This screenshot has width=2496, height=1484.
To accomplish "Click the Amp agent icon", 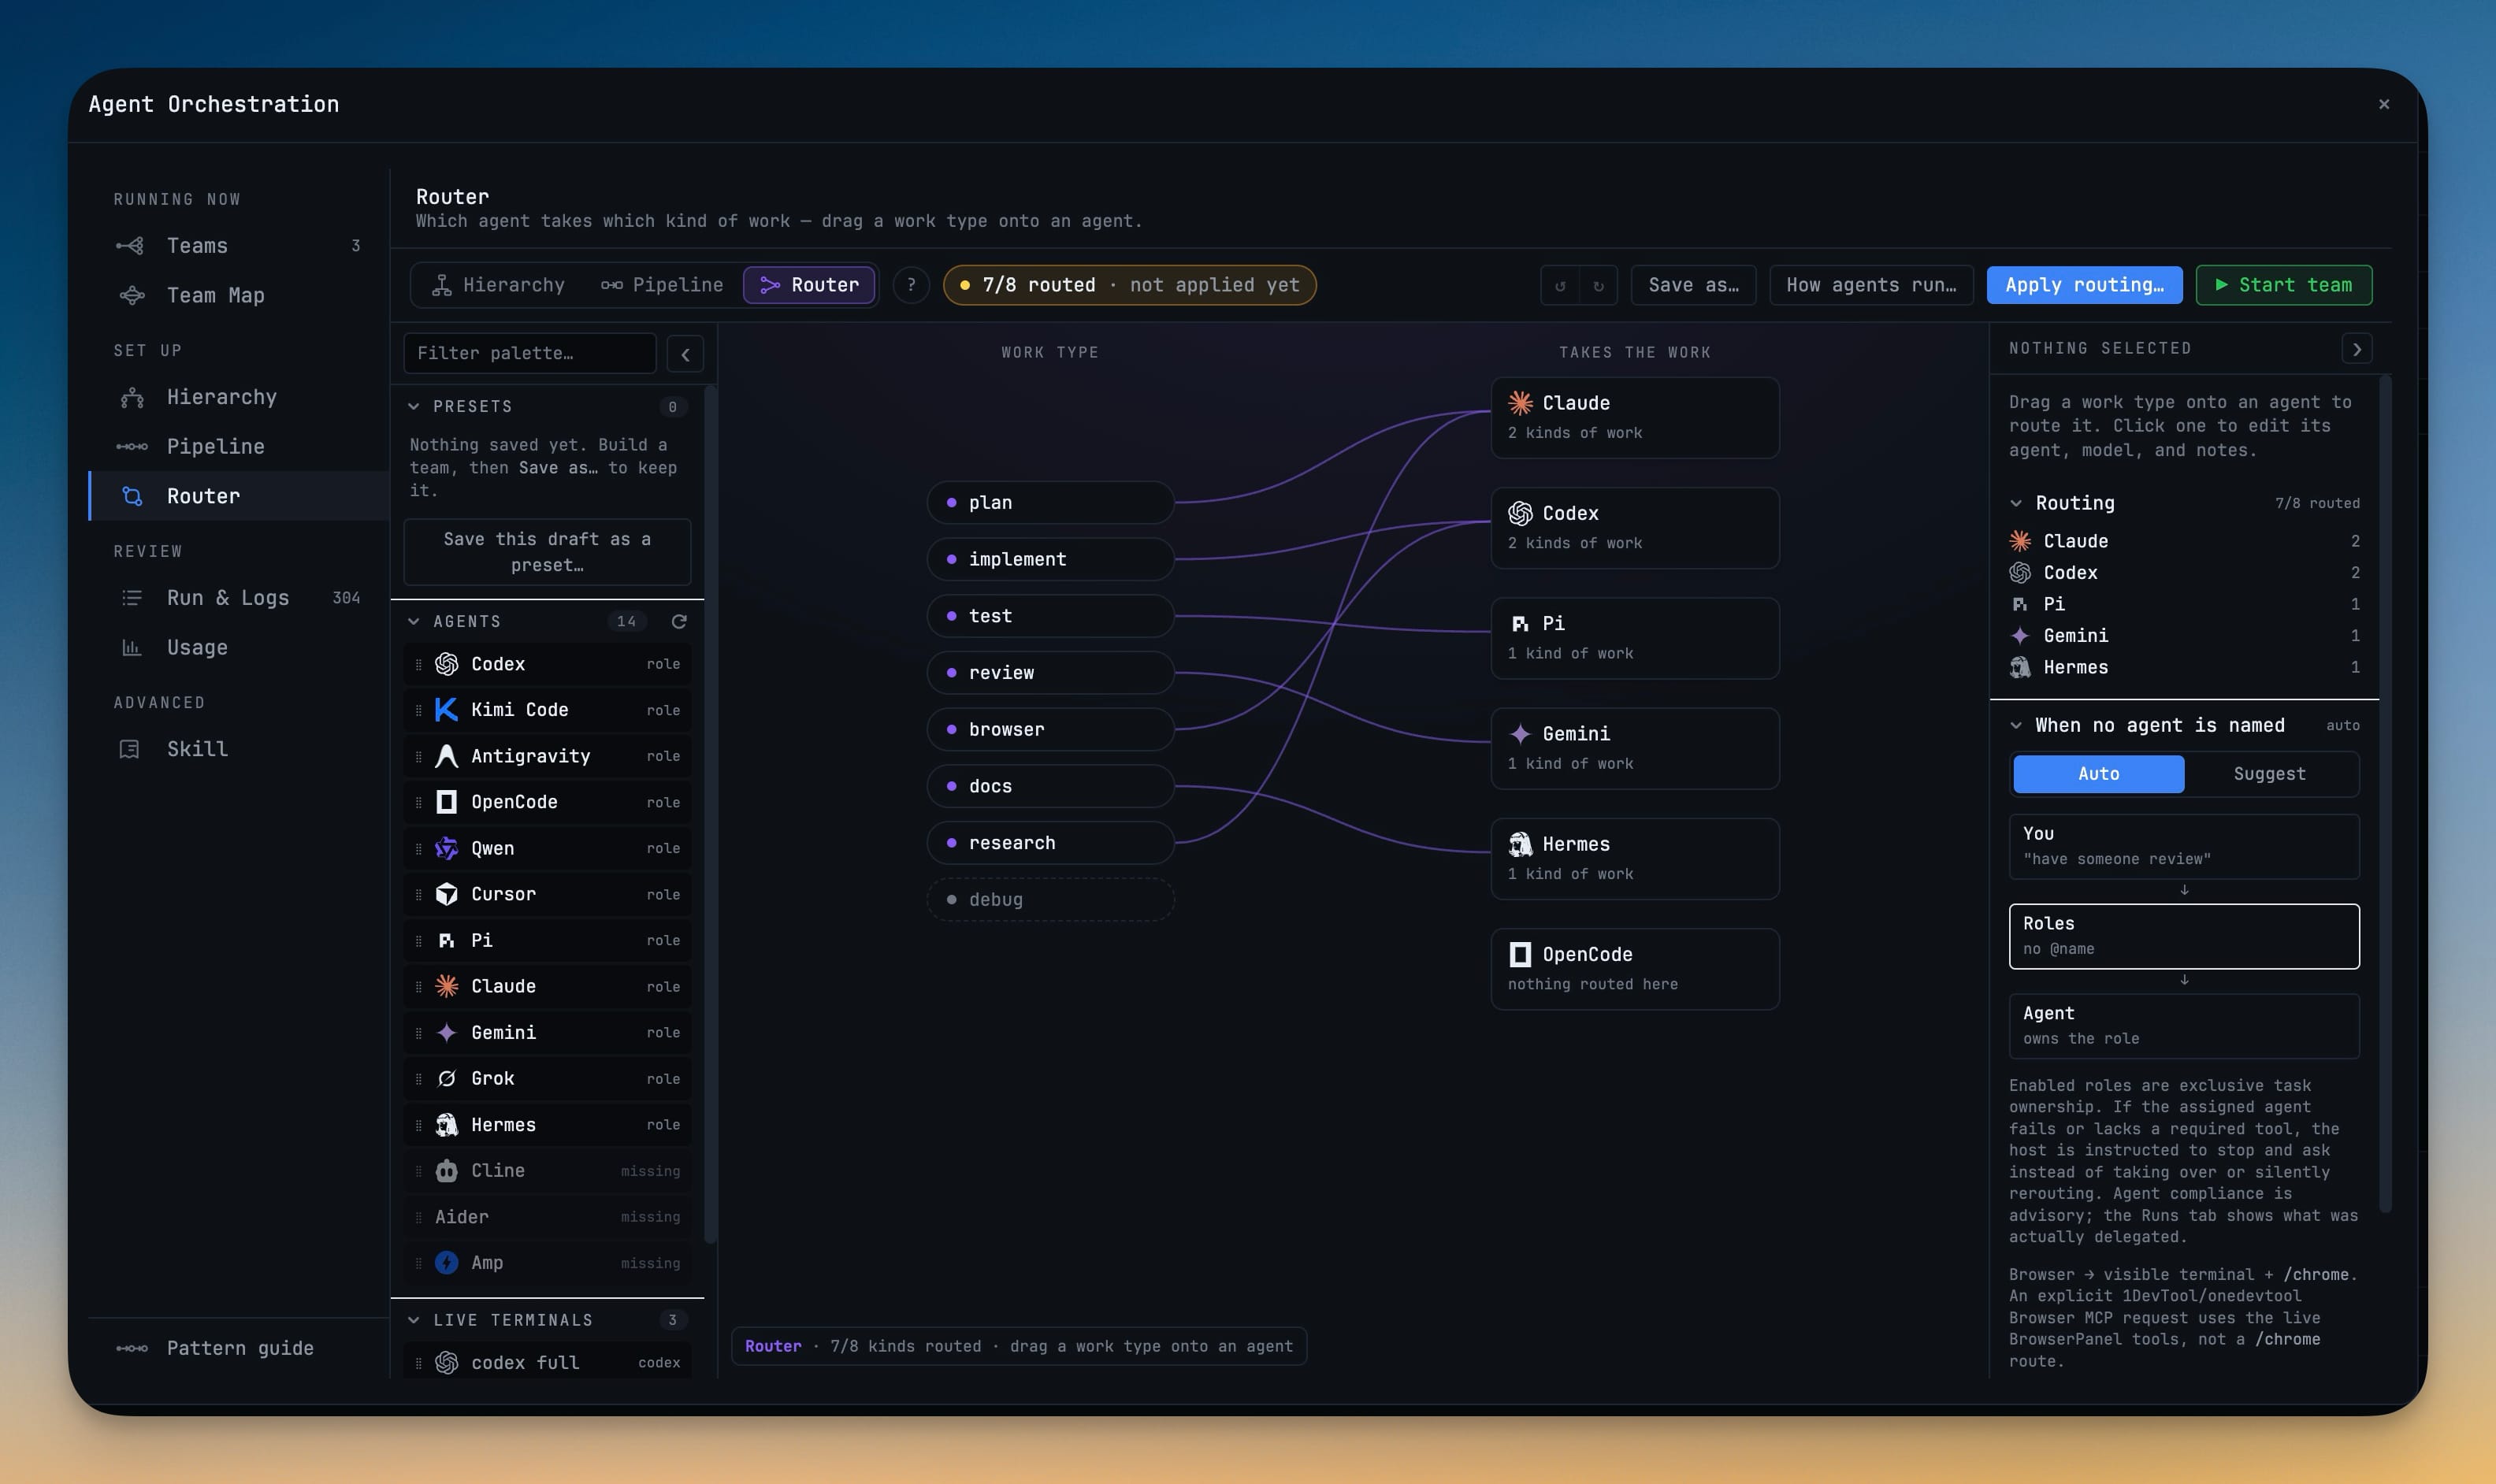I will tap(446, 1263).
